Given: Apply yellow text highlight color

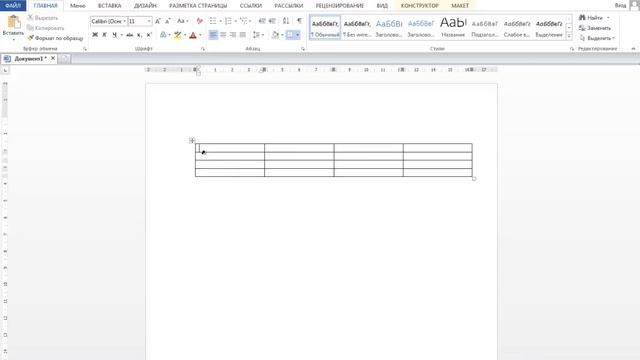Looking at the screenshot, I should (x=178, y=35).
